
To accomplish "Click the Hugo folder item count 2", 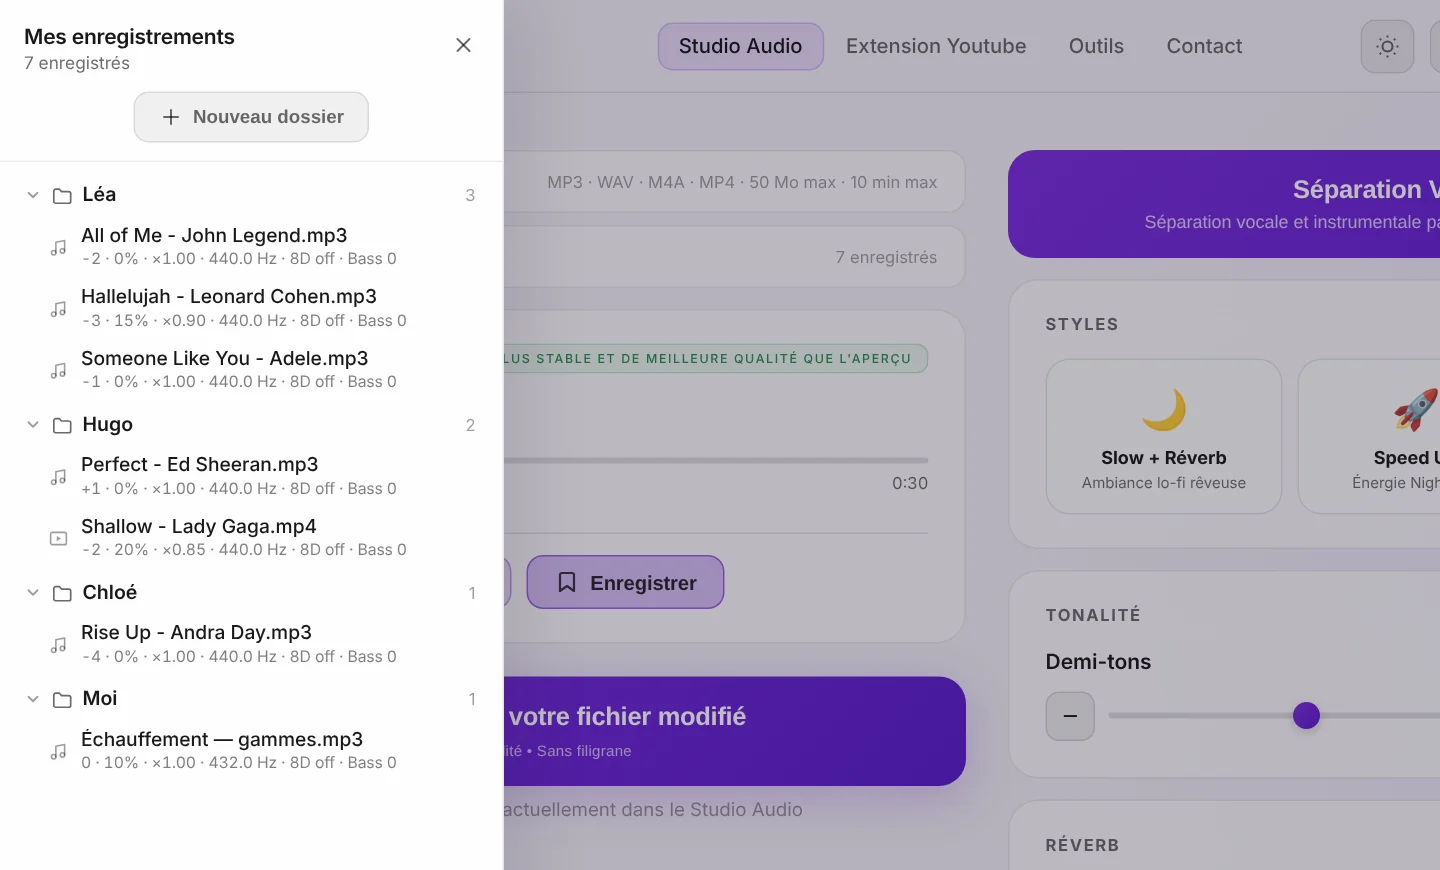I will click(x=470, y=426).
